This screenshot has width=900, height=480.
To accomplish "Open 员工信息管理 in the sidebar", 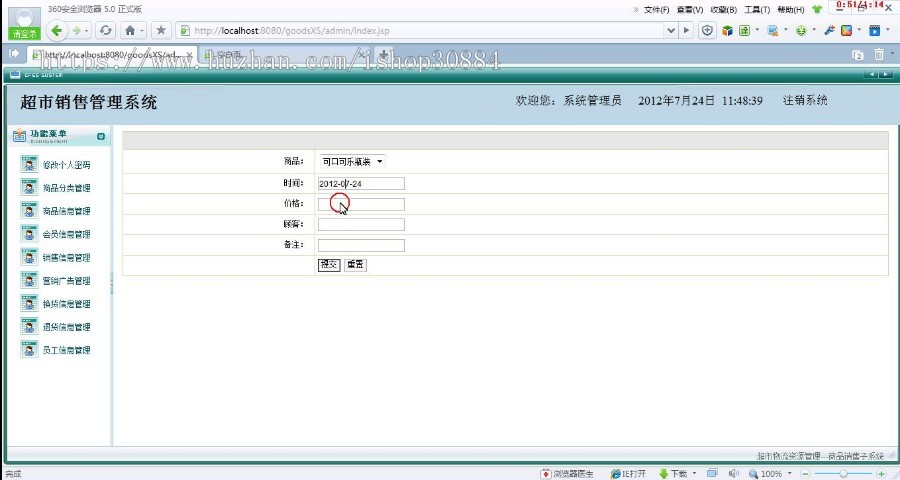I will [x=67, y=350].
